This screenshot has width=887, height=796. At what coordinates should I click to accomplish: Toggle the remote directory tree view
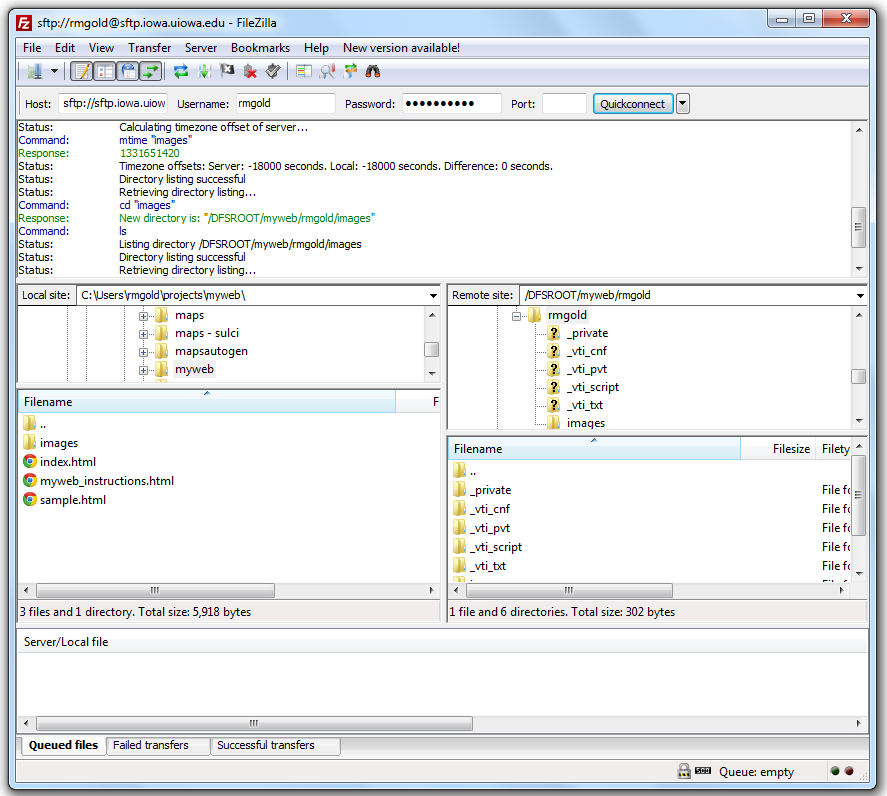[128, 71]
